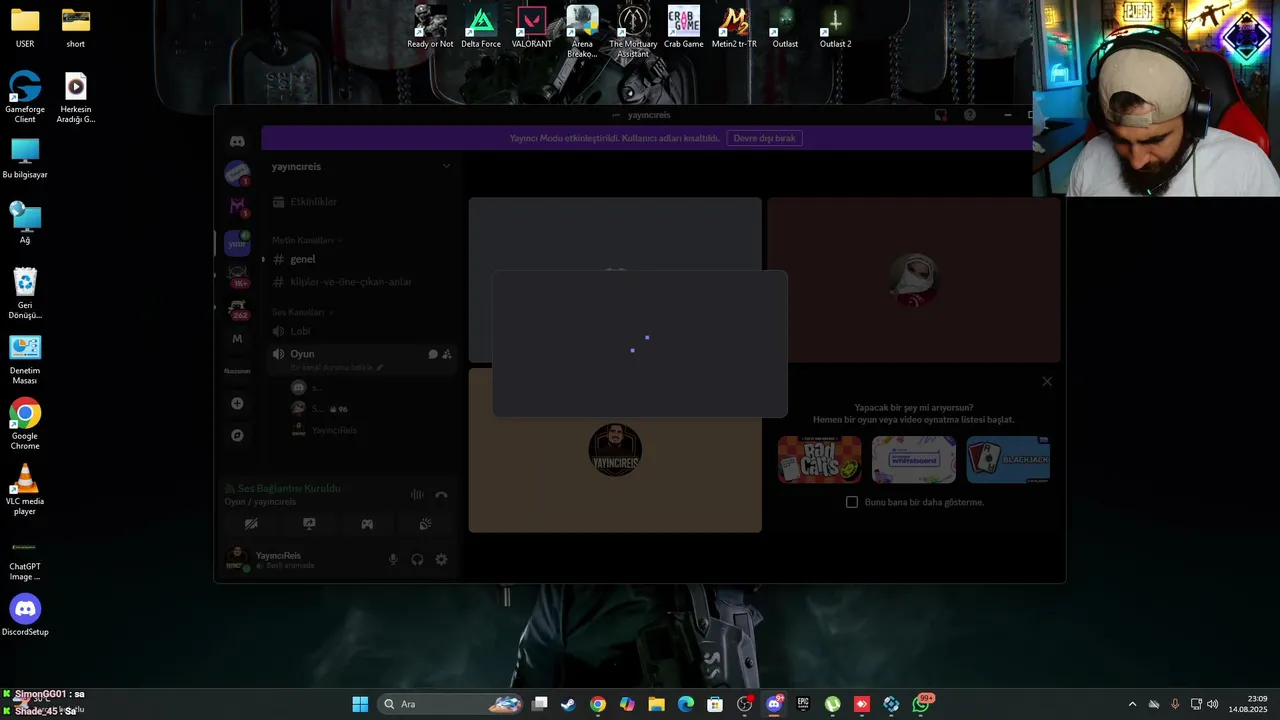
Task: Expand yayıncıreis server dropdown
Action: tap(446, 166)
